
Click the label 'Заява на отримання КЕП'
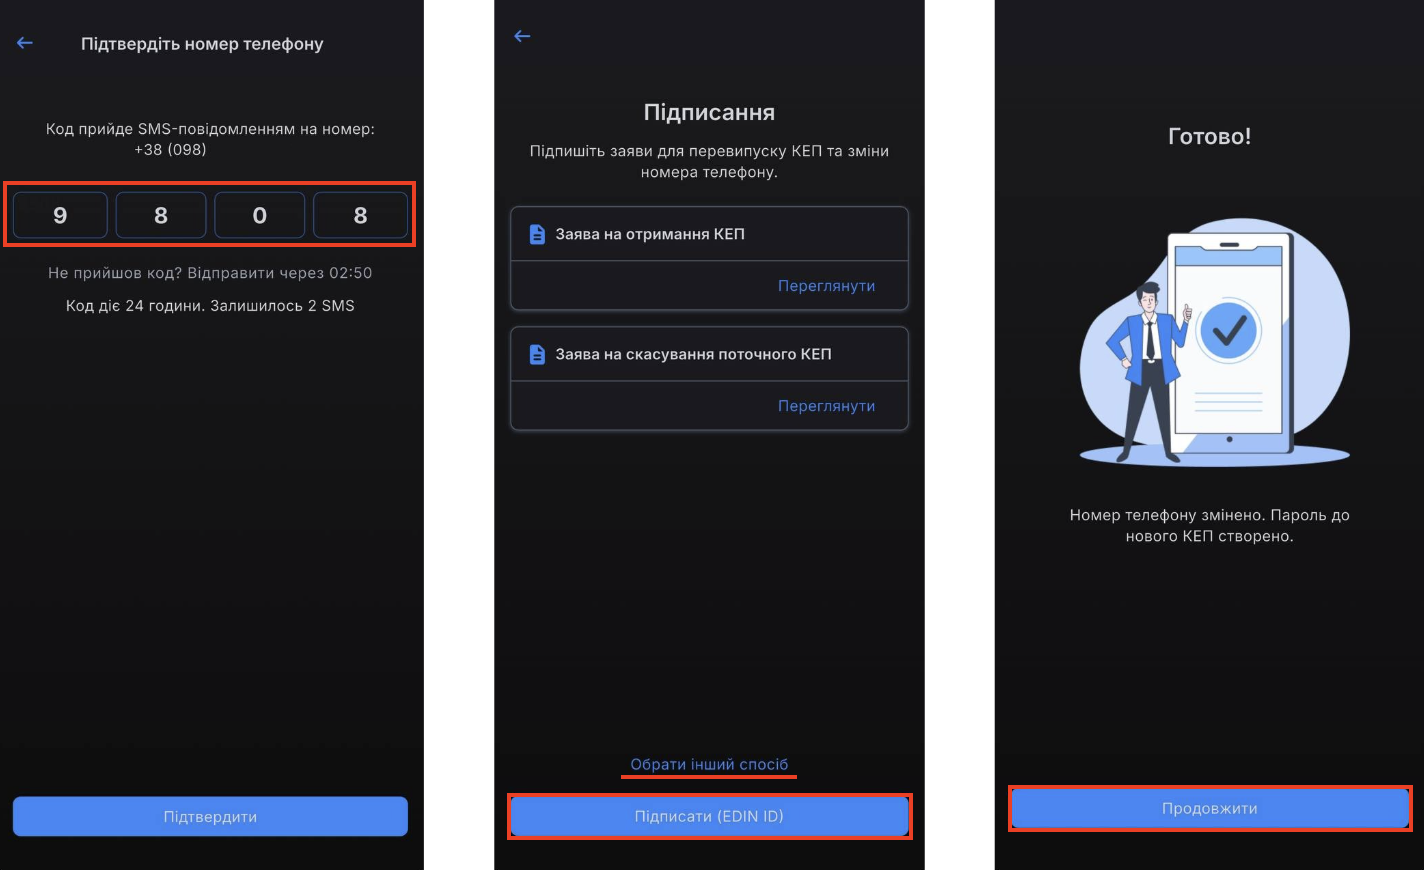click(x=650, y=234)
